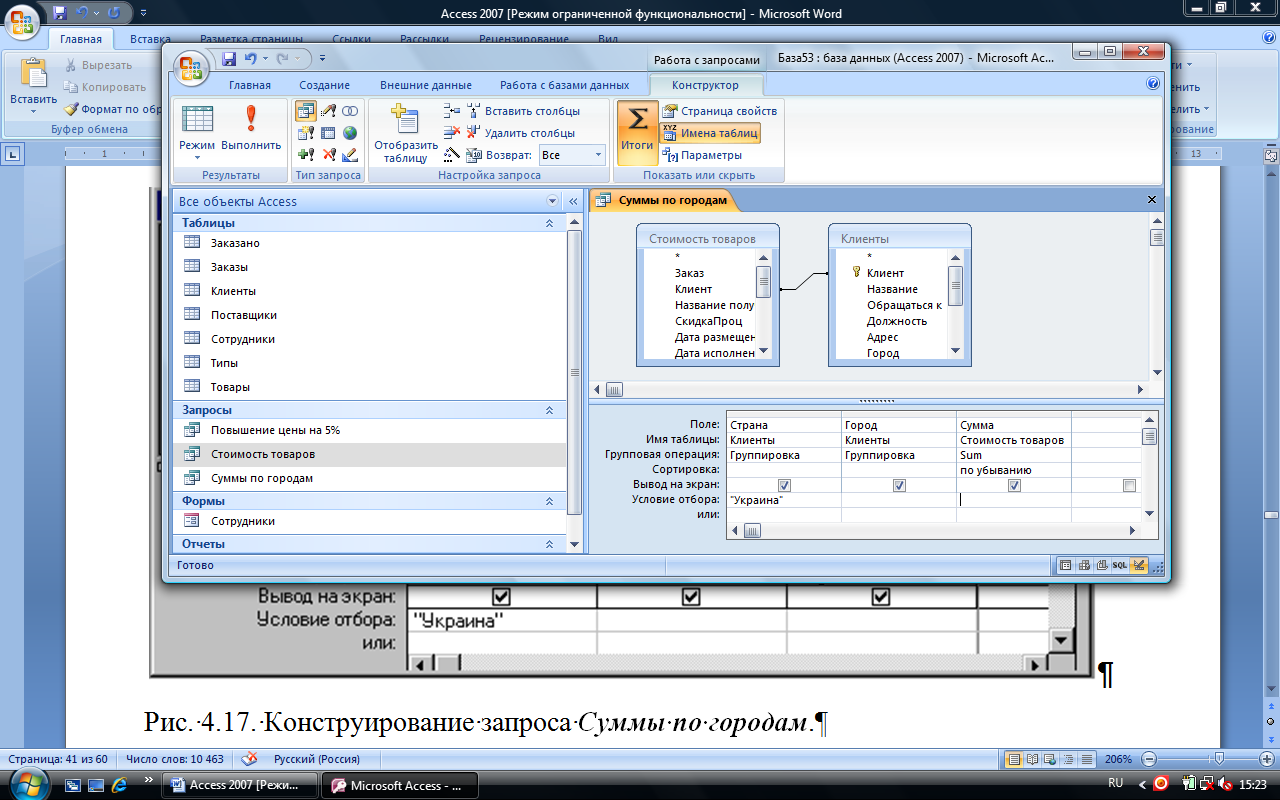Select Word full screen reading view icon
Viewport: 1280px width, 800px height.
(x=1033, y=759)
